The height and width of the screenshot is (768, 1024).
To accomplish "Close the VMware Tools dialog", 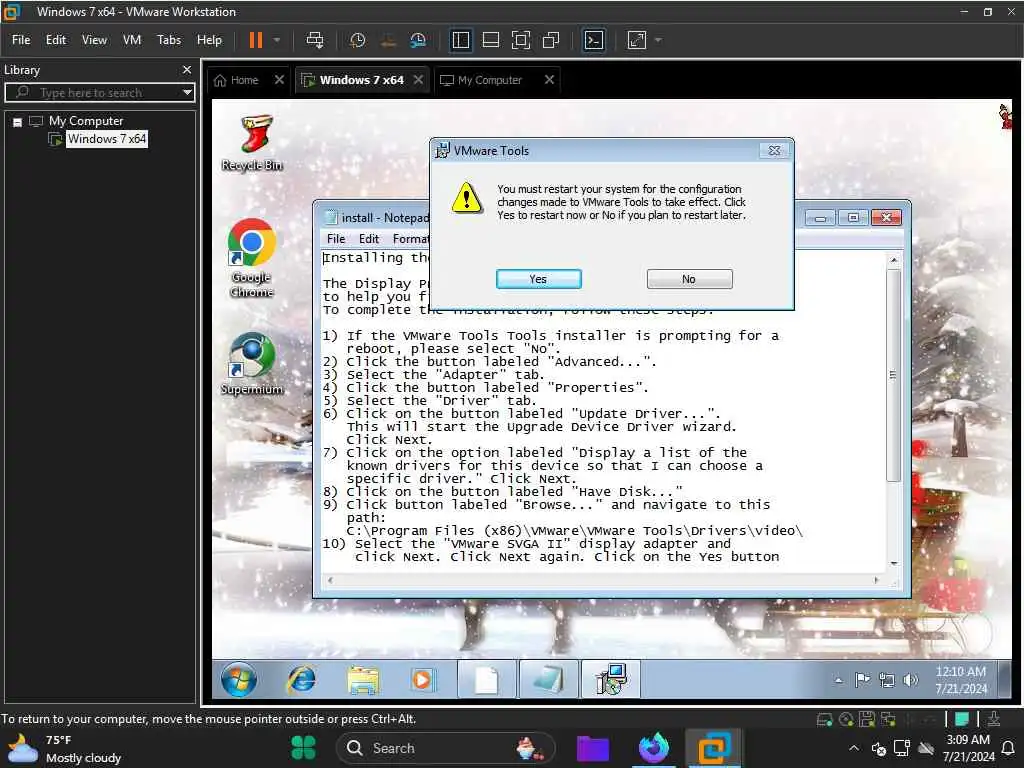I will [775, 150].
